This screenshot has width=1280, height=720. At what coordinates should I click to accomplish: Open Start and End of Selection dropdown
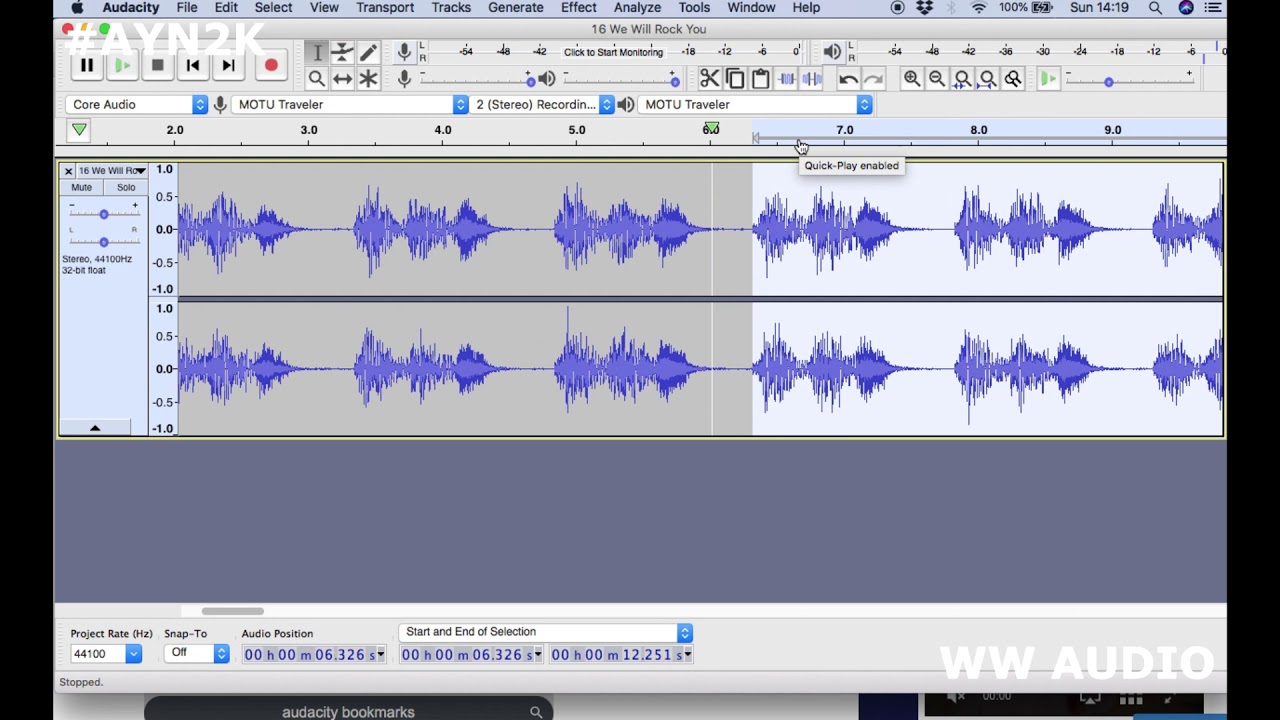click(x=545, y=633)
